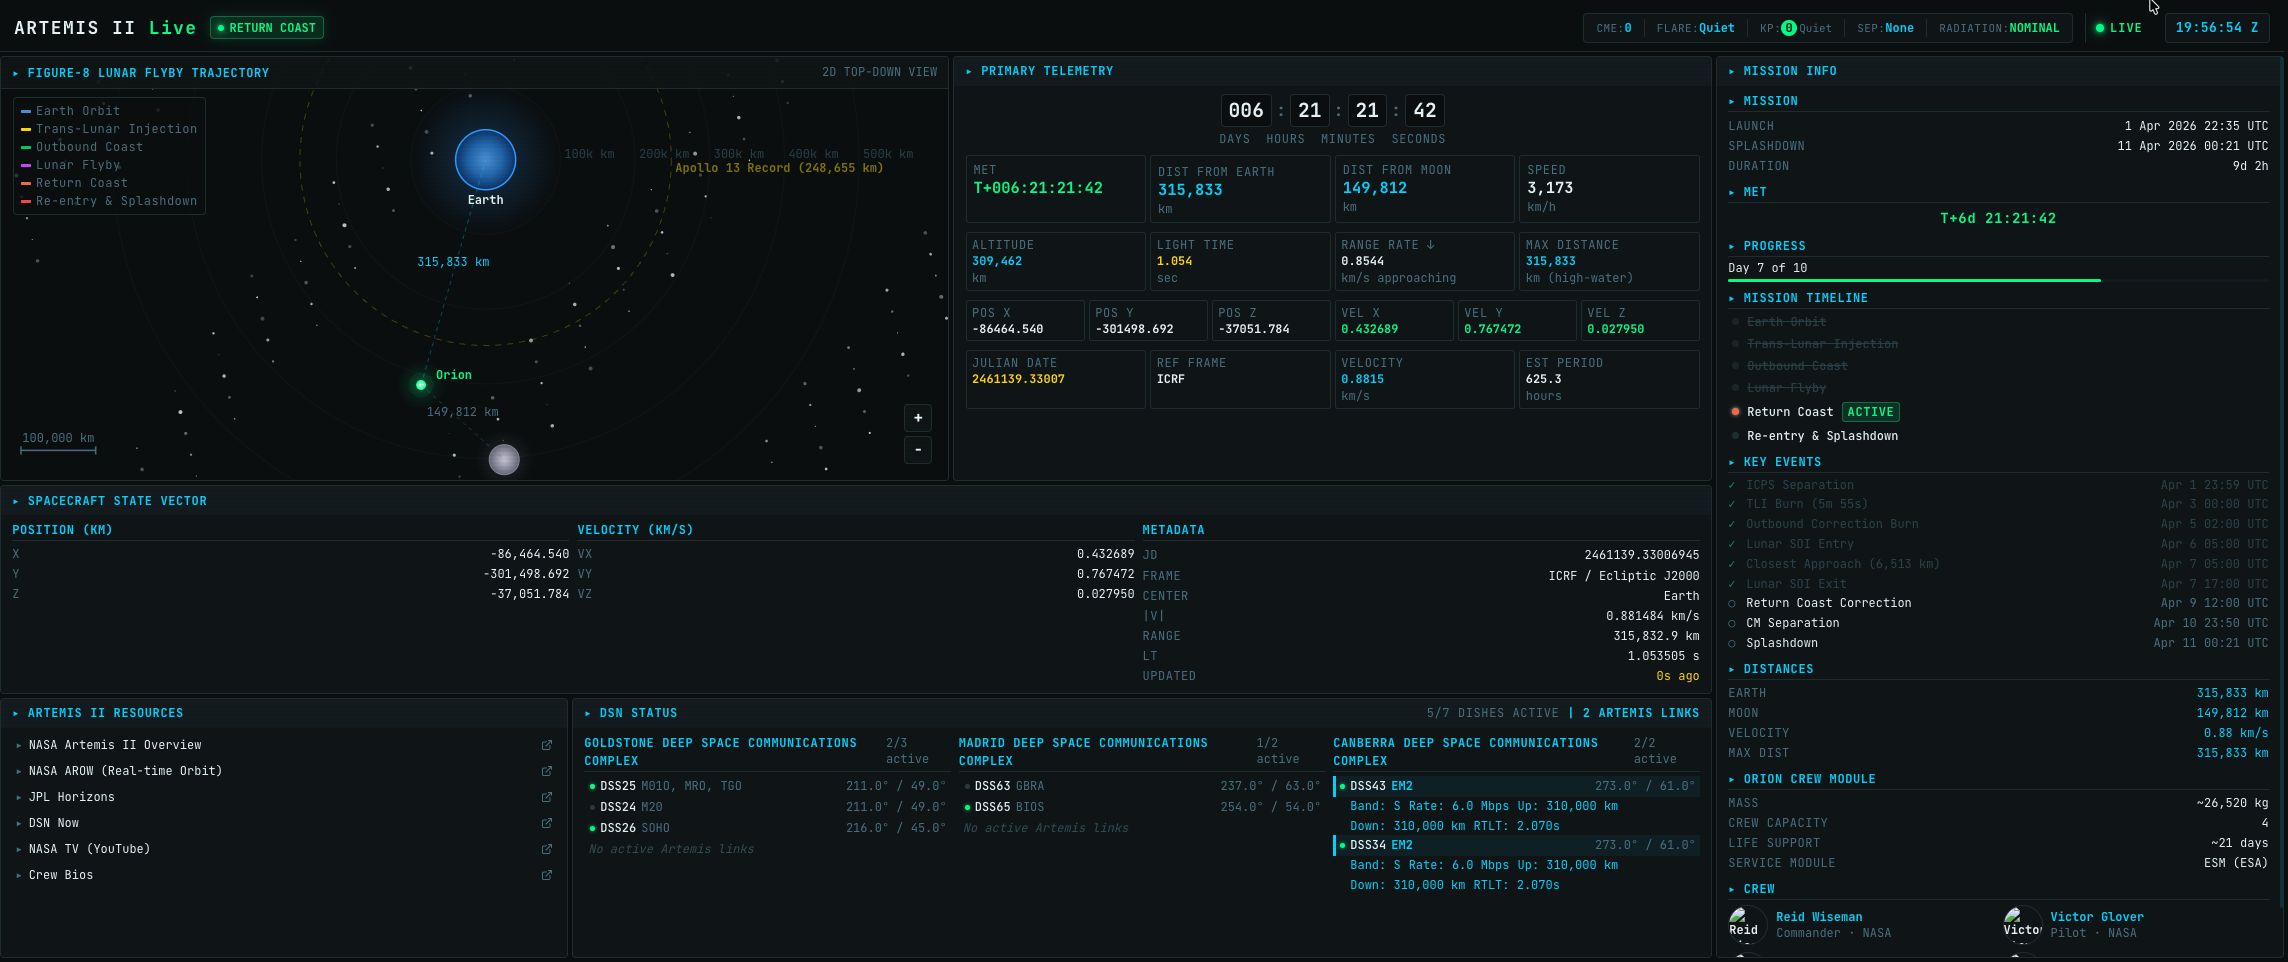Image resolution: width=2288 pixels, height=962 pixels.
Task: Click the DSS25 active status dot
Action: tap(592, 787)
